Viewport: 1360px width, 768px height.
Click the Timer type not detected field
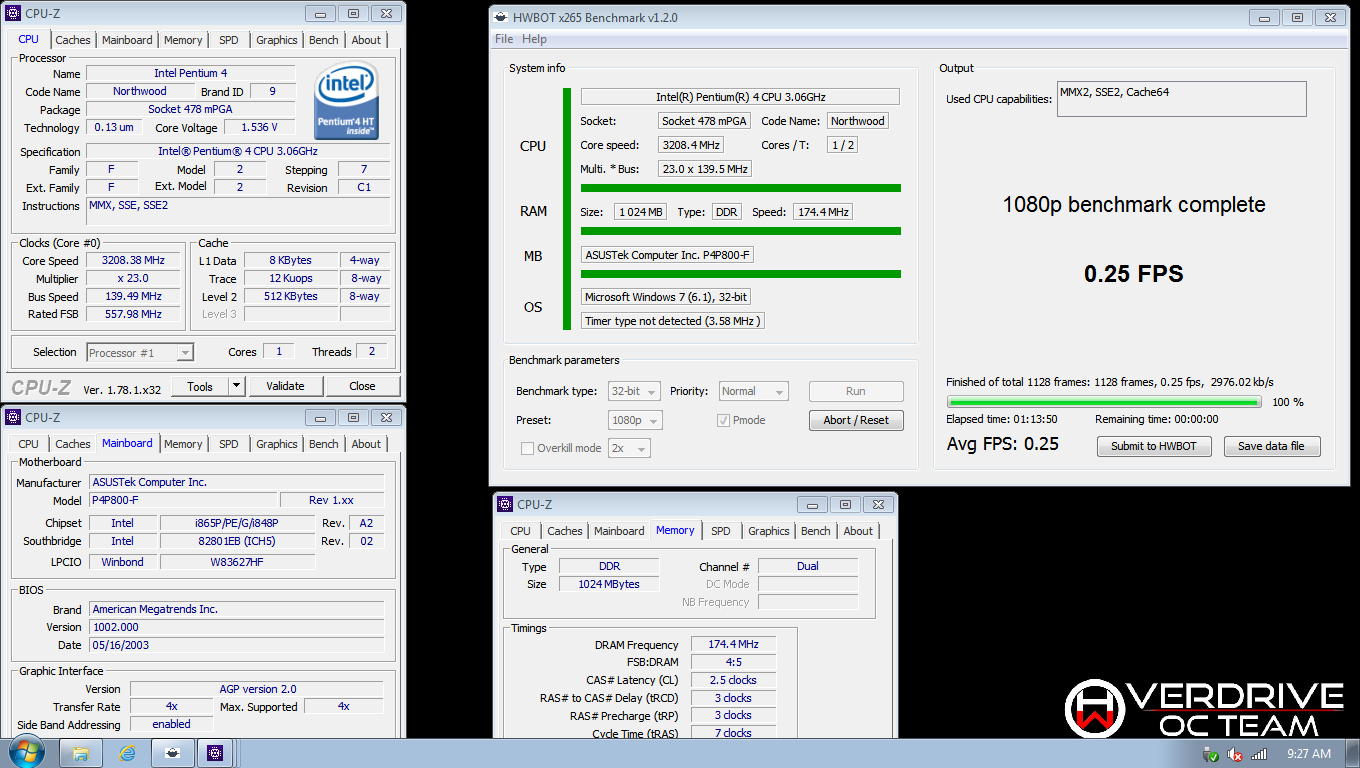pyautogui.click(x=673, y=321)
